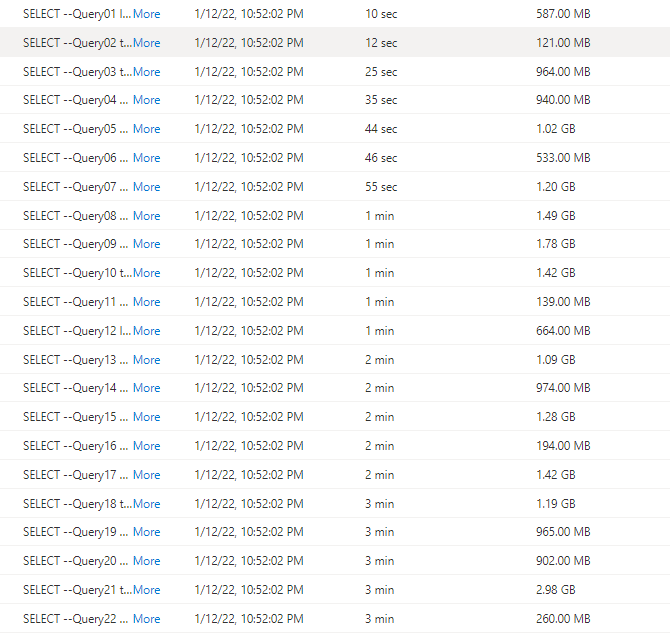Open More link on Query21 row

pyautogui.click(x=146, y=590)
